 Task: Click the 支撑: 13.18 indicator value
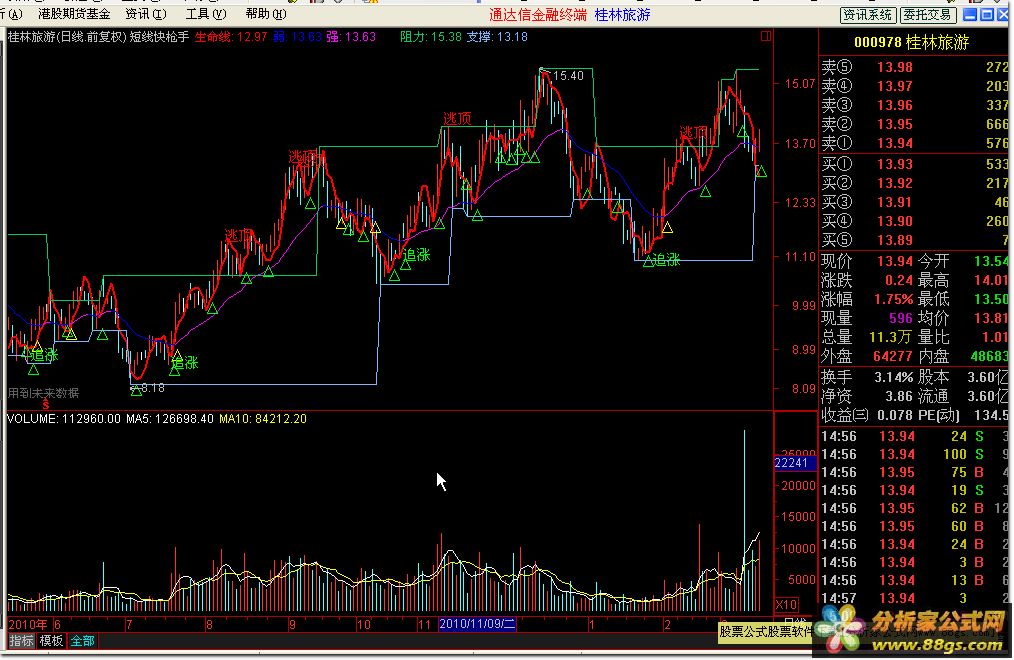tap(497, 37)
